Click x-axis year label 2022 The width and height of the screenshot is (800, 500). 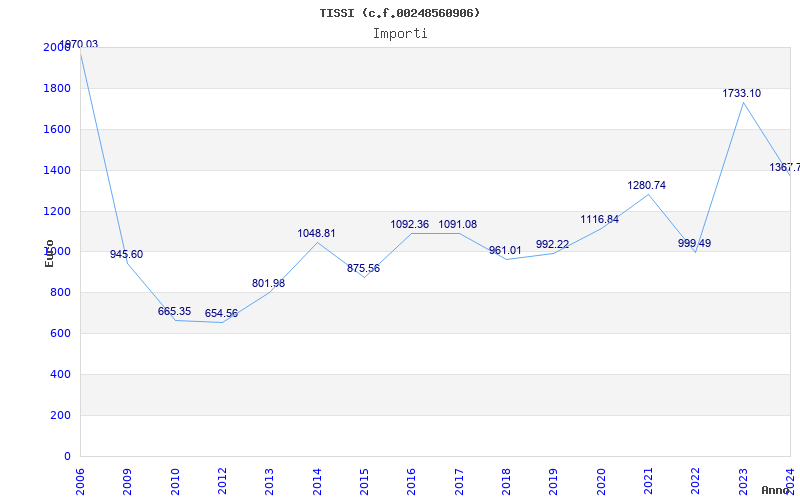(x=695, y=482)
